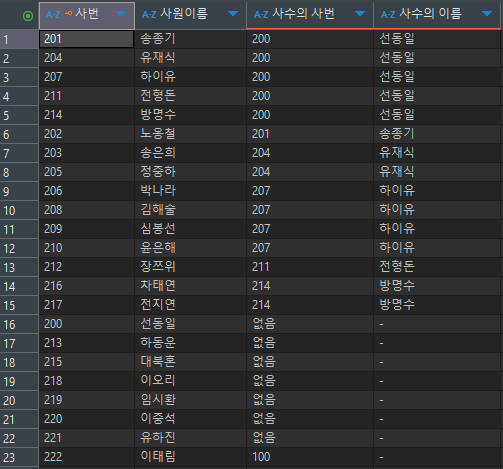Open the 사수의 사번 column dropdown arrow
503x469 pixels.
coord(360,14)
